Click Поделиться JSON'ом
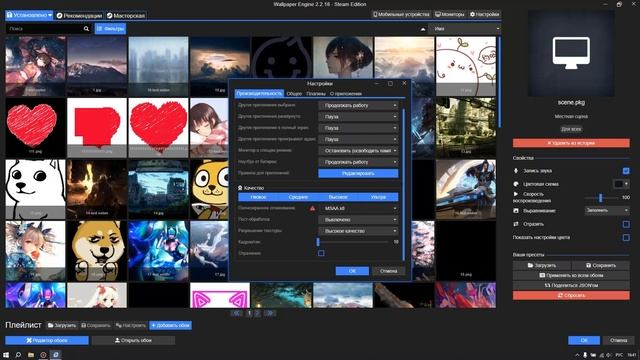Viewport: 640px width, 360px height. pyautogui.click(x=571, y=285)
